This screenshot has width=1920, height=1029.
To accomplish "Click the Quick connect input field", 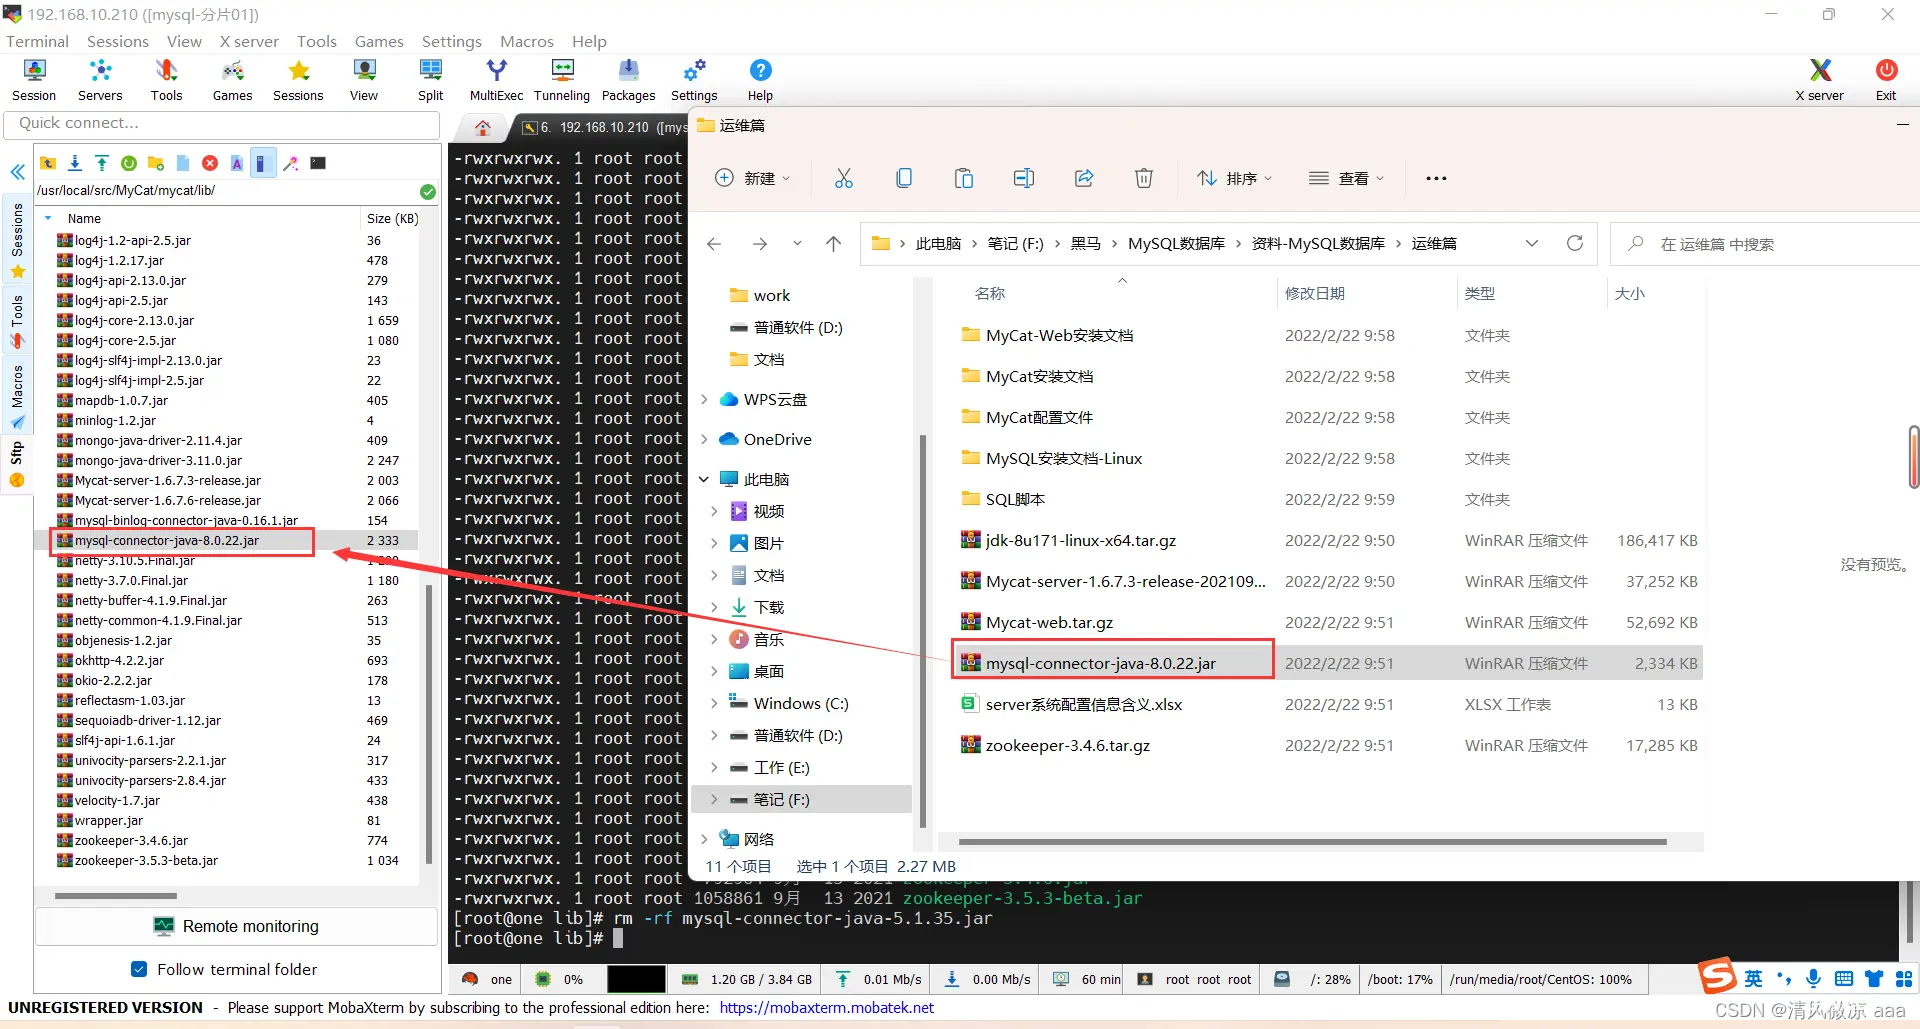I will tap(222, 124).
